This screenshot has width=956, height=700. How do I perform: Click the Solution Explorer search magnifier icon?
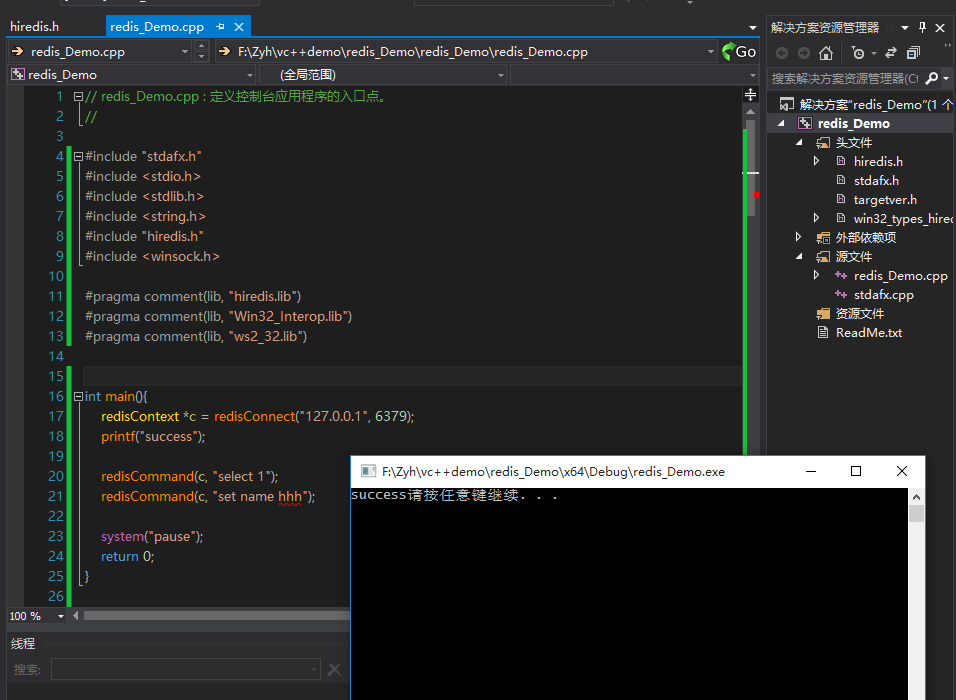pos(932,78)
